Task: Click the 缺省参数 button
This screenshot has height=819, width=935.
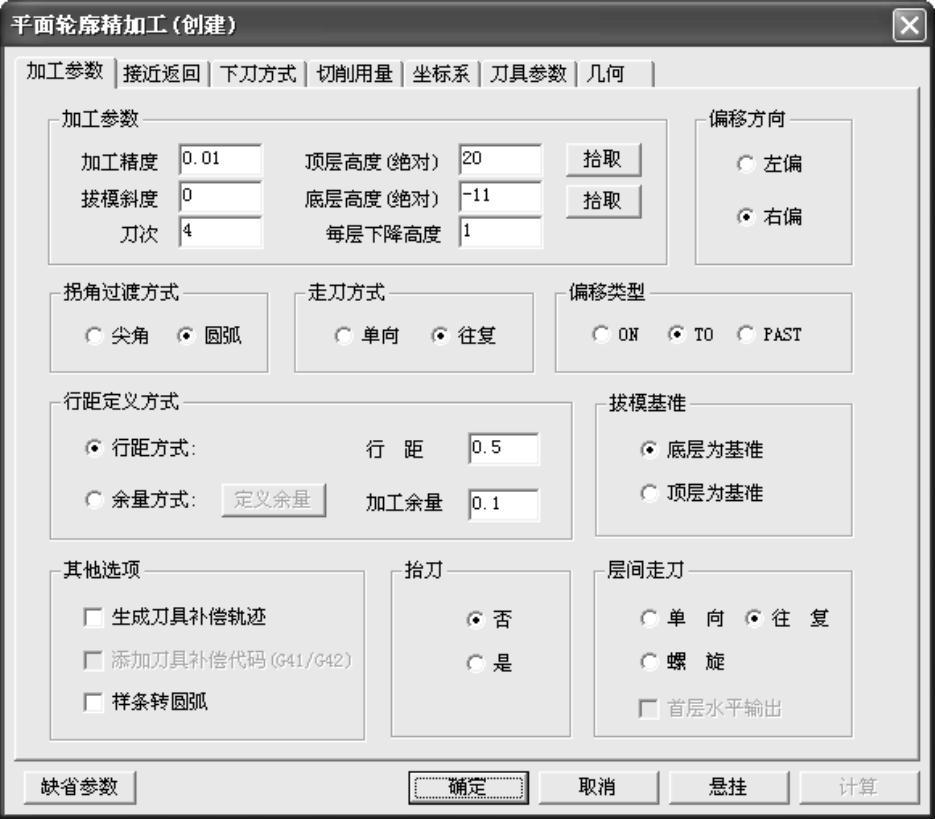Action: 79,787
